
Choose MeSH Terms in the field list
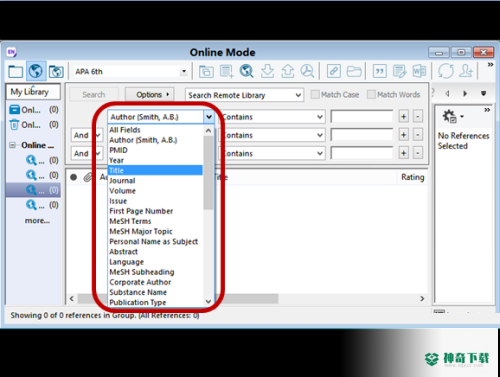coord(130,221)
